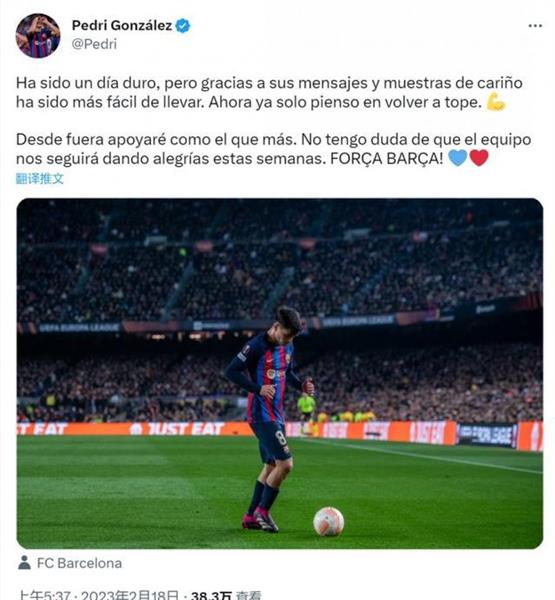The image size is (555, 600).
Task: Click the blue verified badge
Action: [183, 26]
